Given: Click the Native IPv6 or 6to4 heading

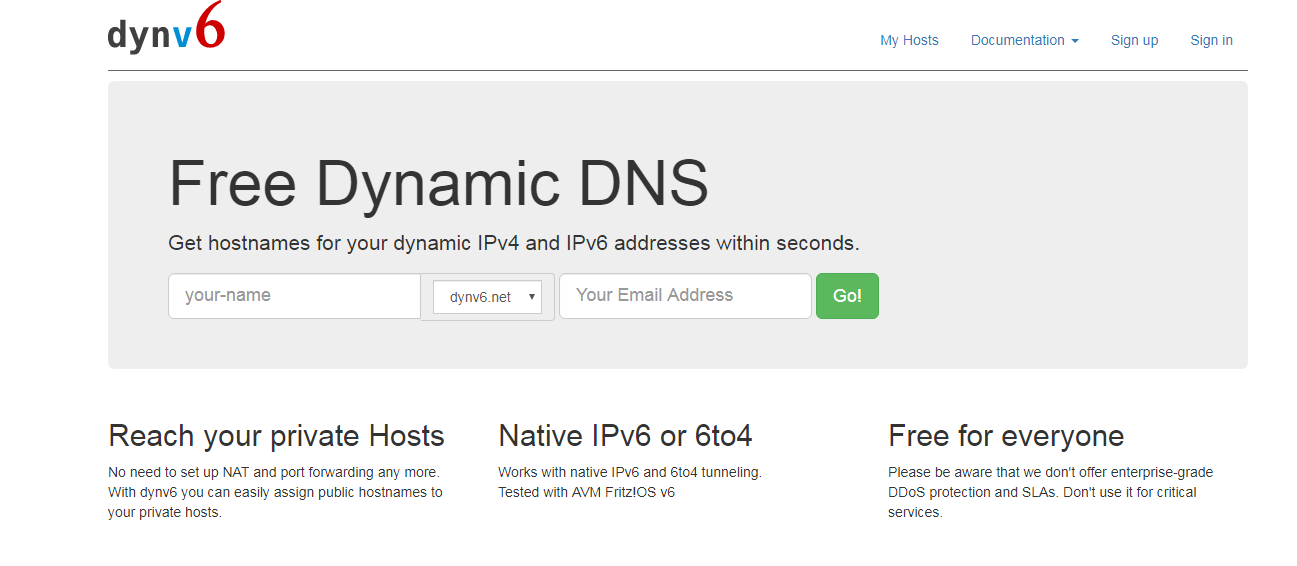Looking at the screenshot, I should coord(625,436).
